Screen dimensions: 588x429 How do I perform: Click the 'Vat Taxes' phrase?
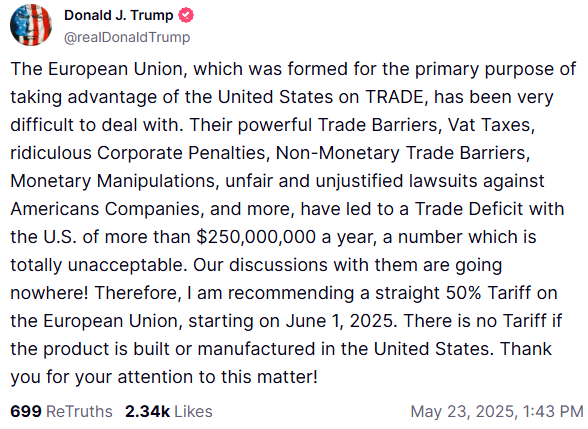(491, 125)
